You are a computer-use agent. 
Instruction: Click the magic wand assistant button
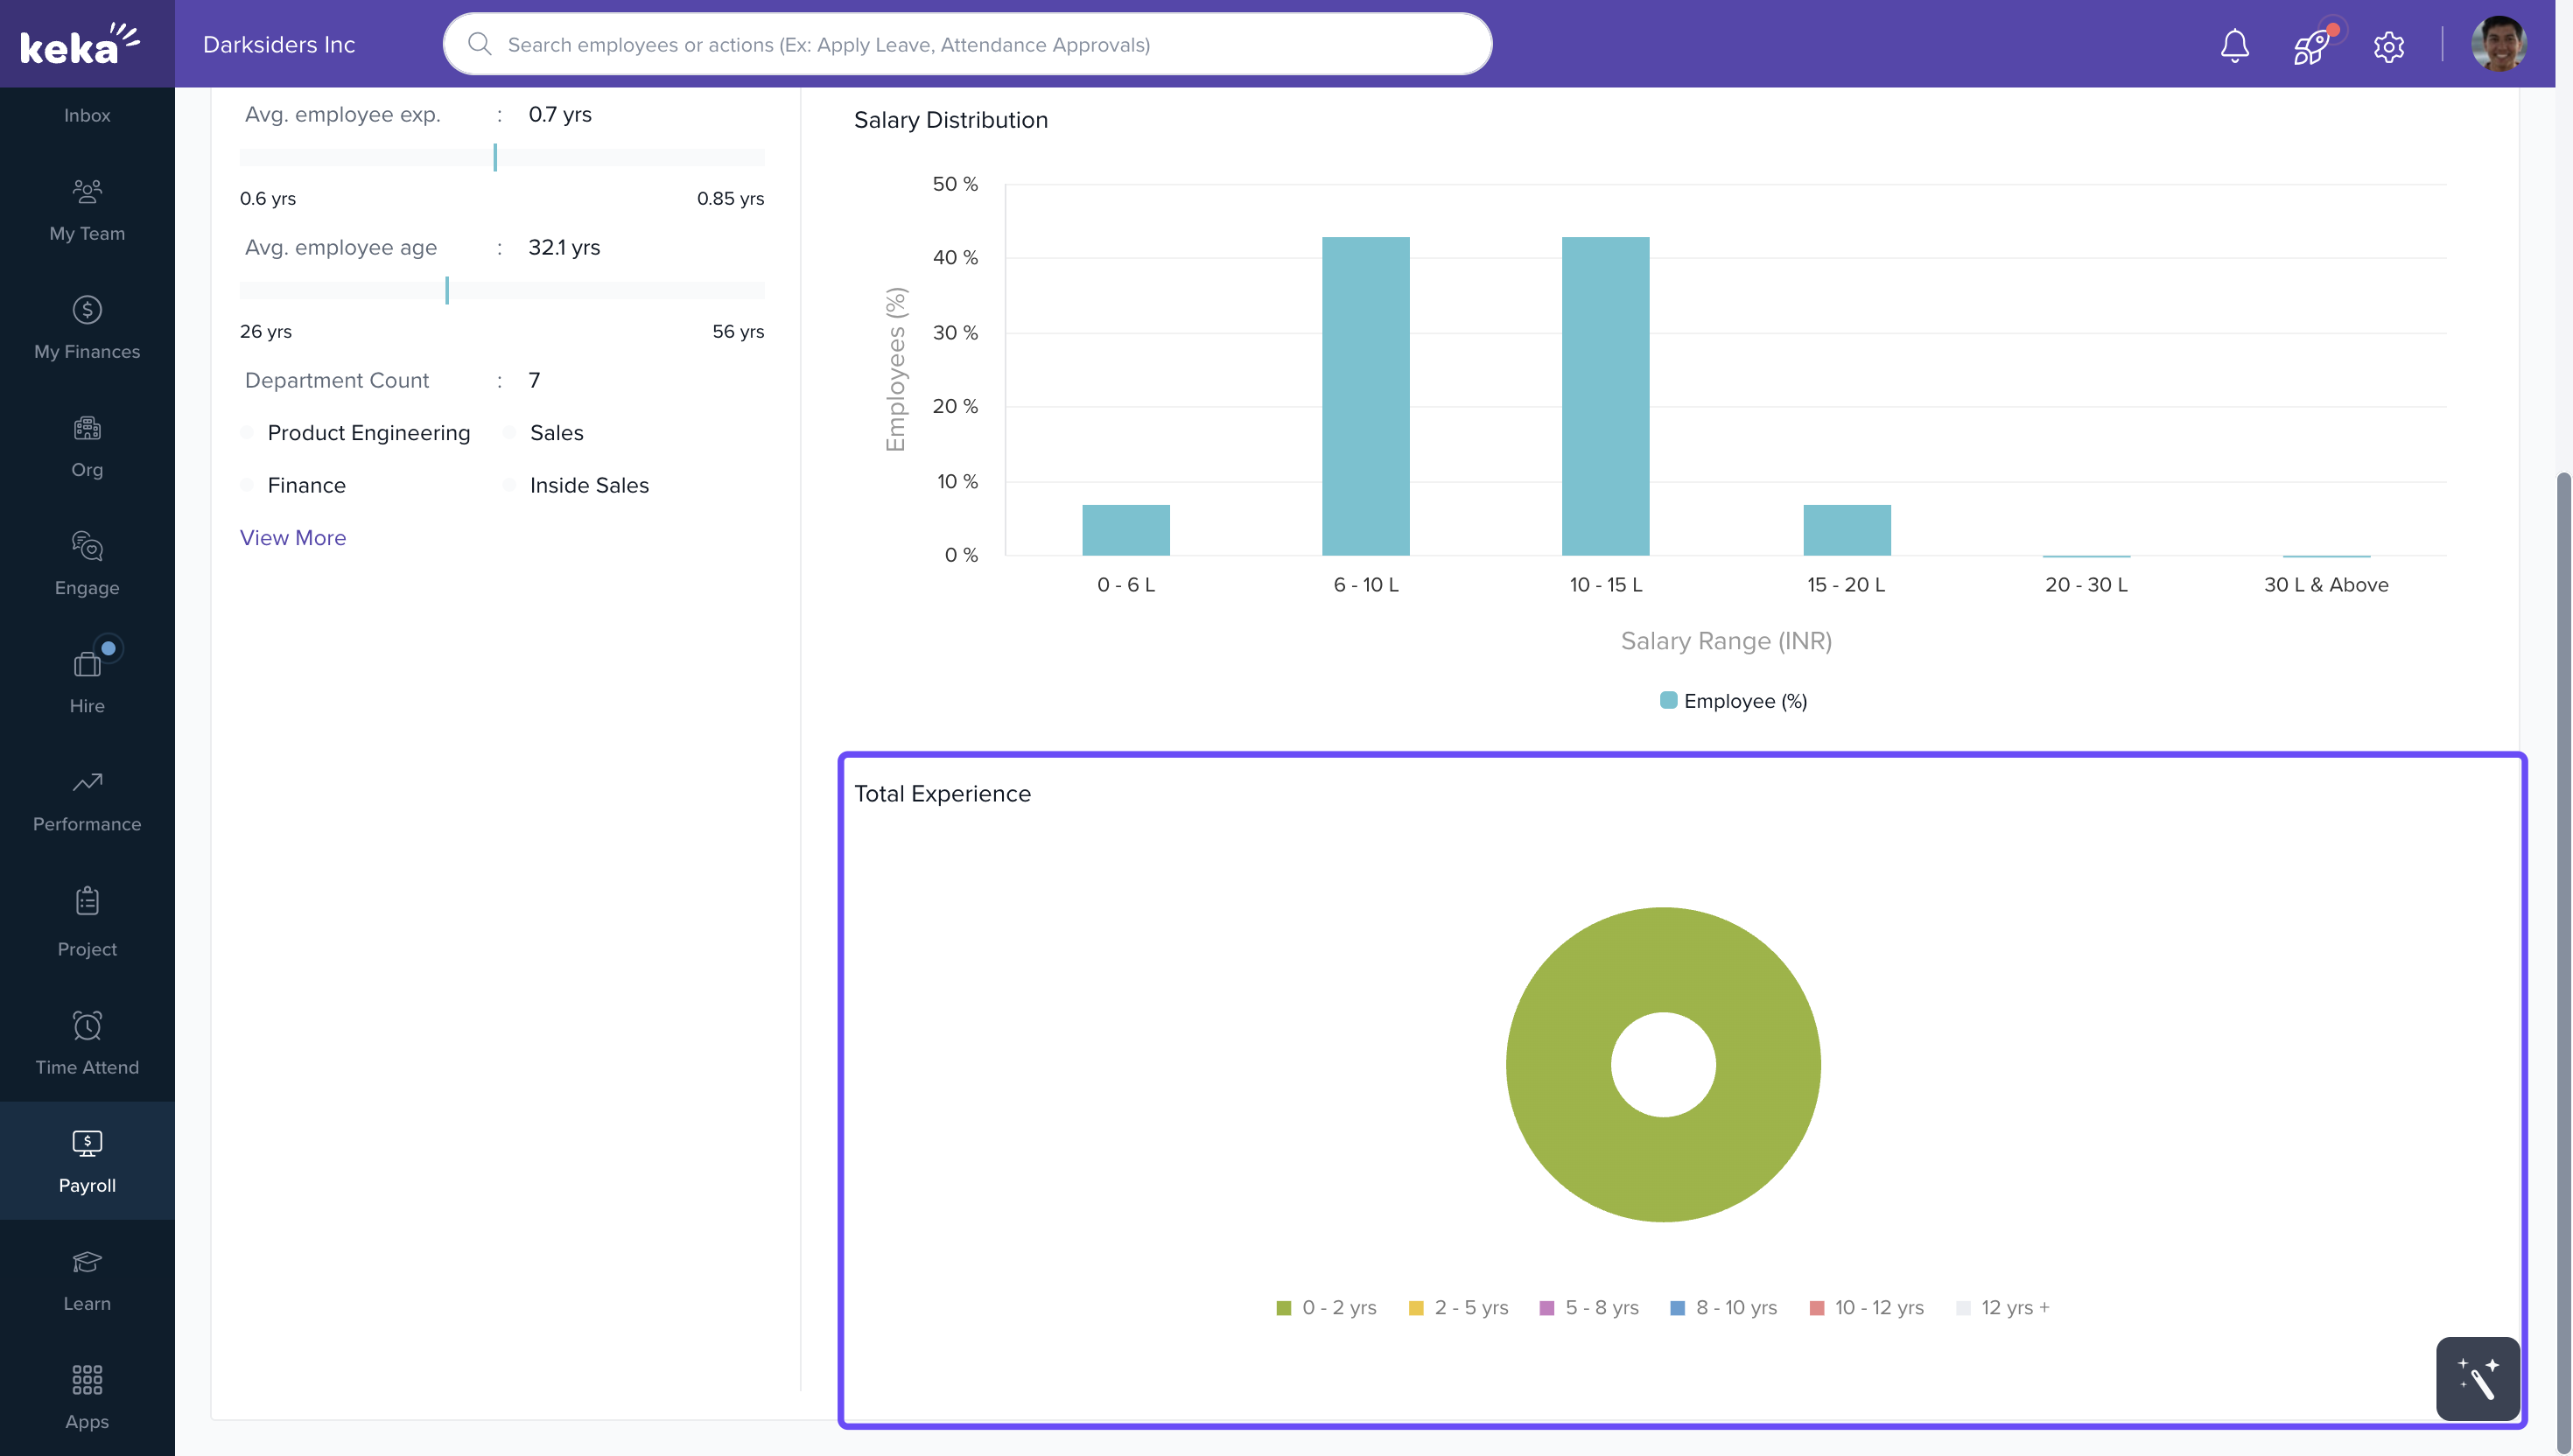(x=2477, y=1378)
